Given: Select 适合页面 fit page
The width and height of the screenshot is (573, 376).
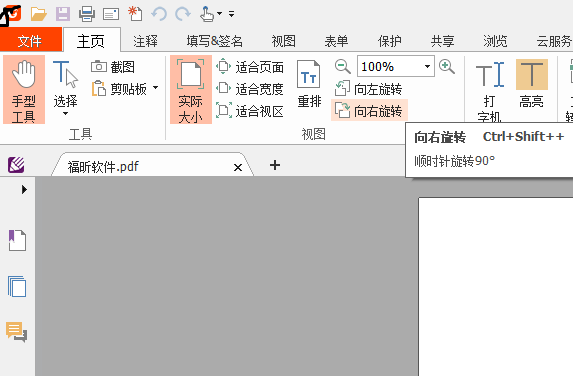Looking at the screenshot, I should 250,67.
